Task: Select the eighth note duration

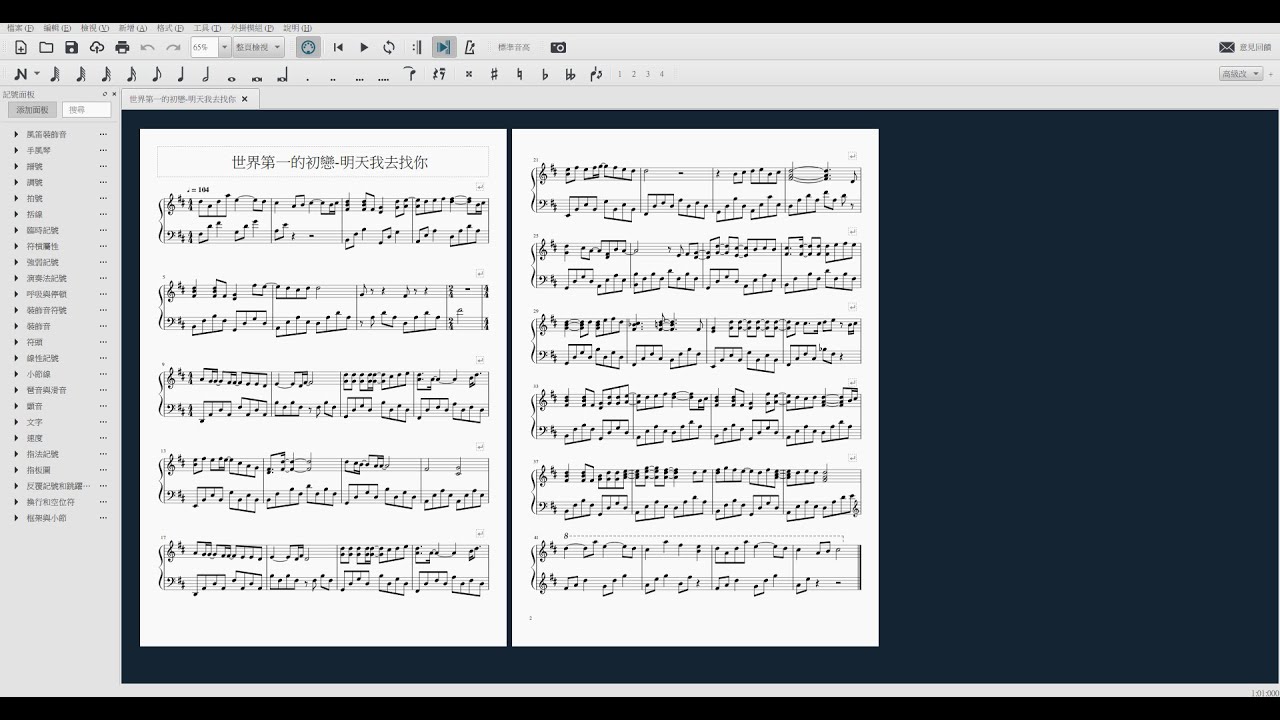Action: (156, 74)
